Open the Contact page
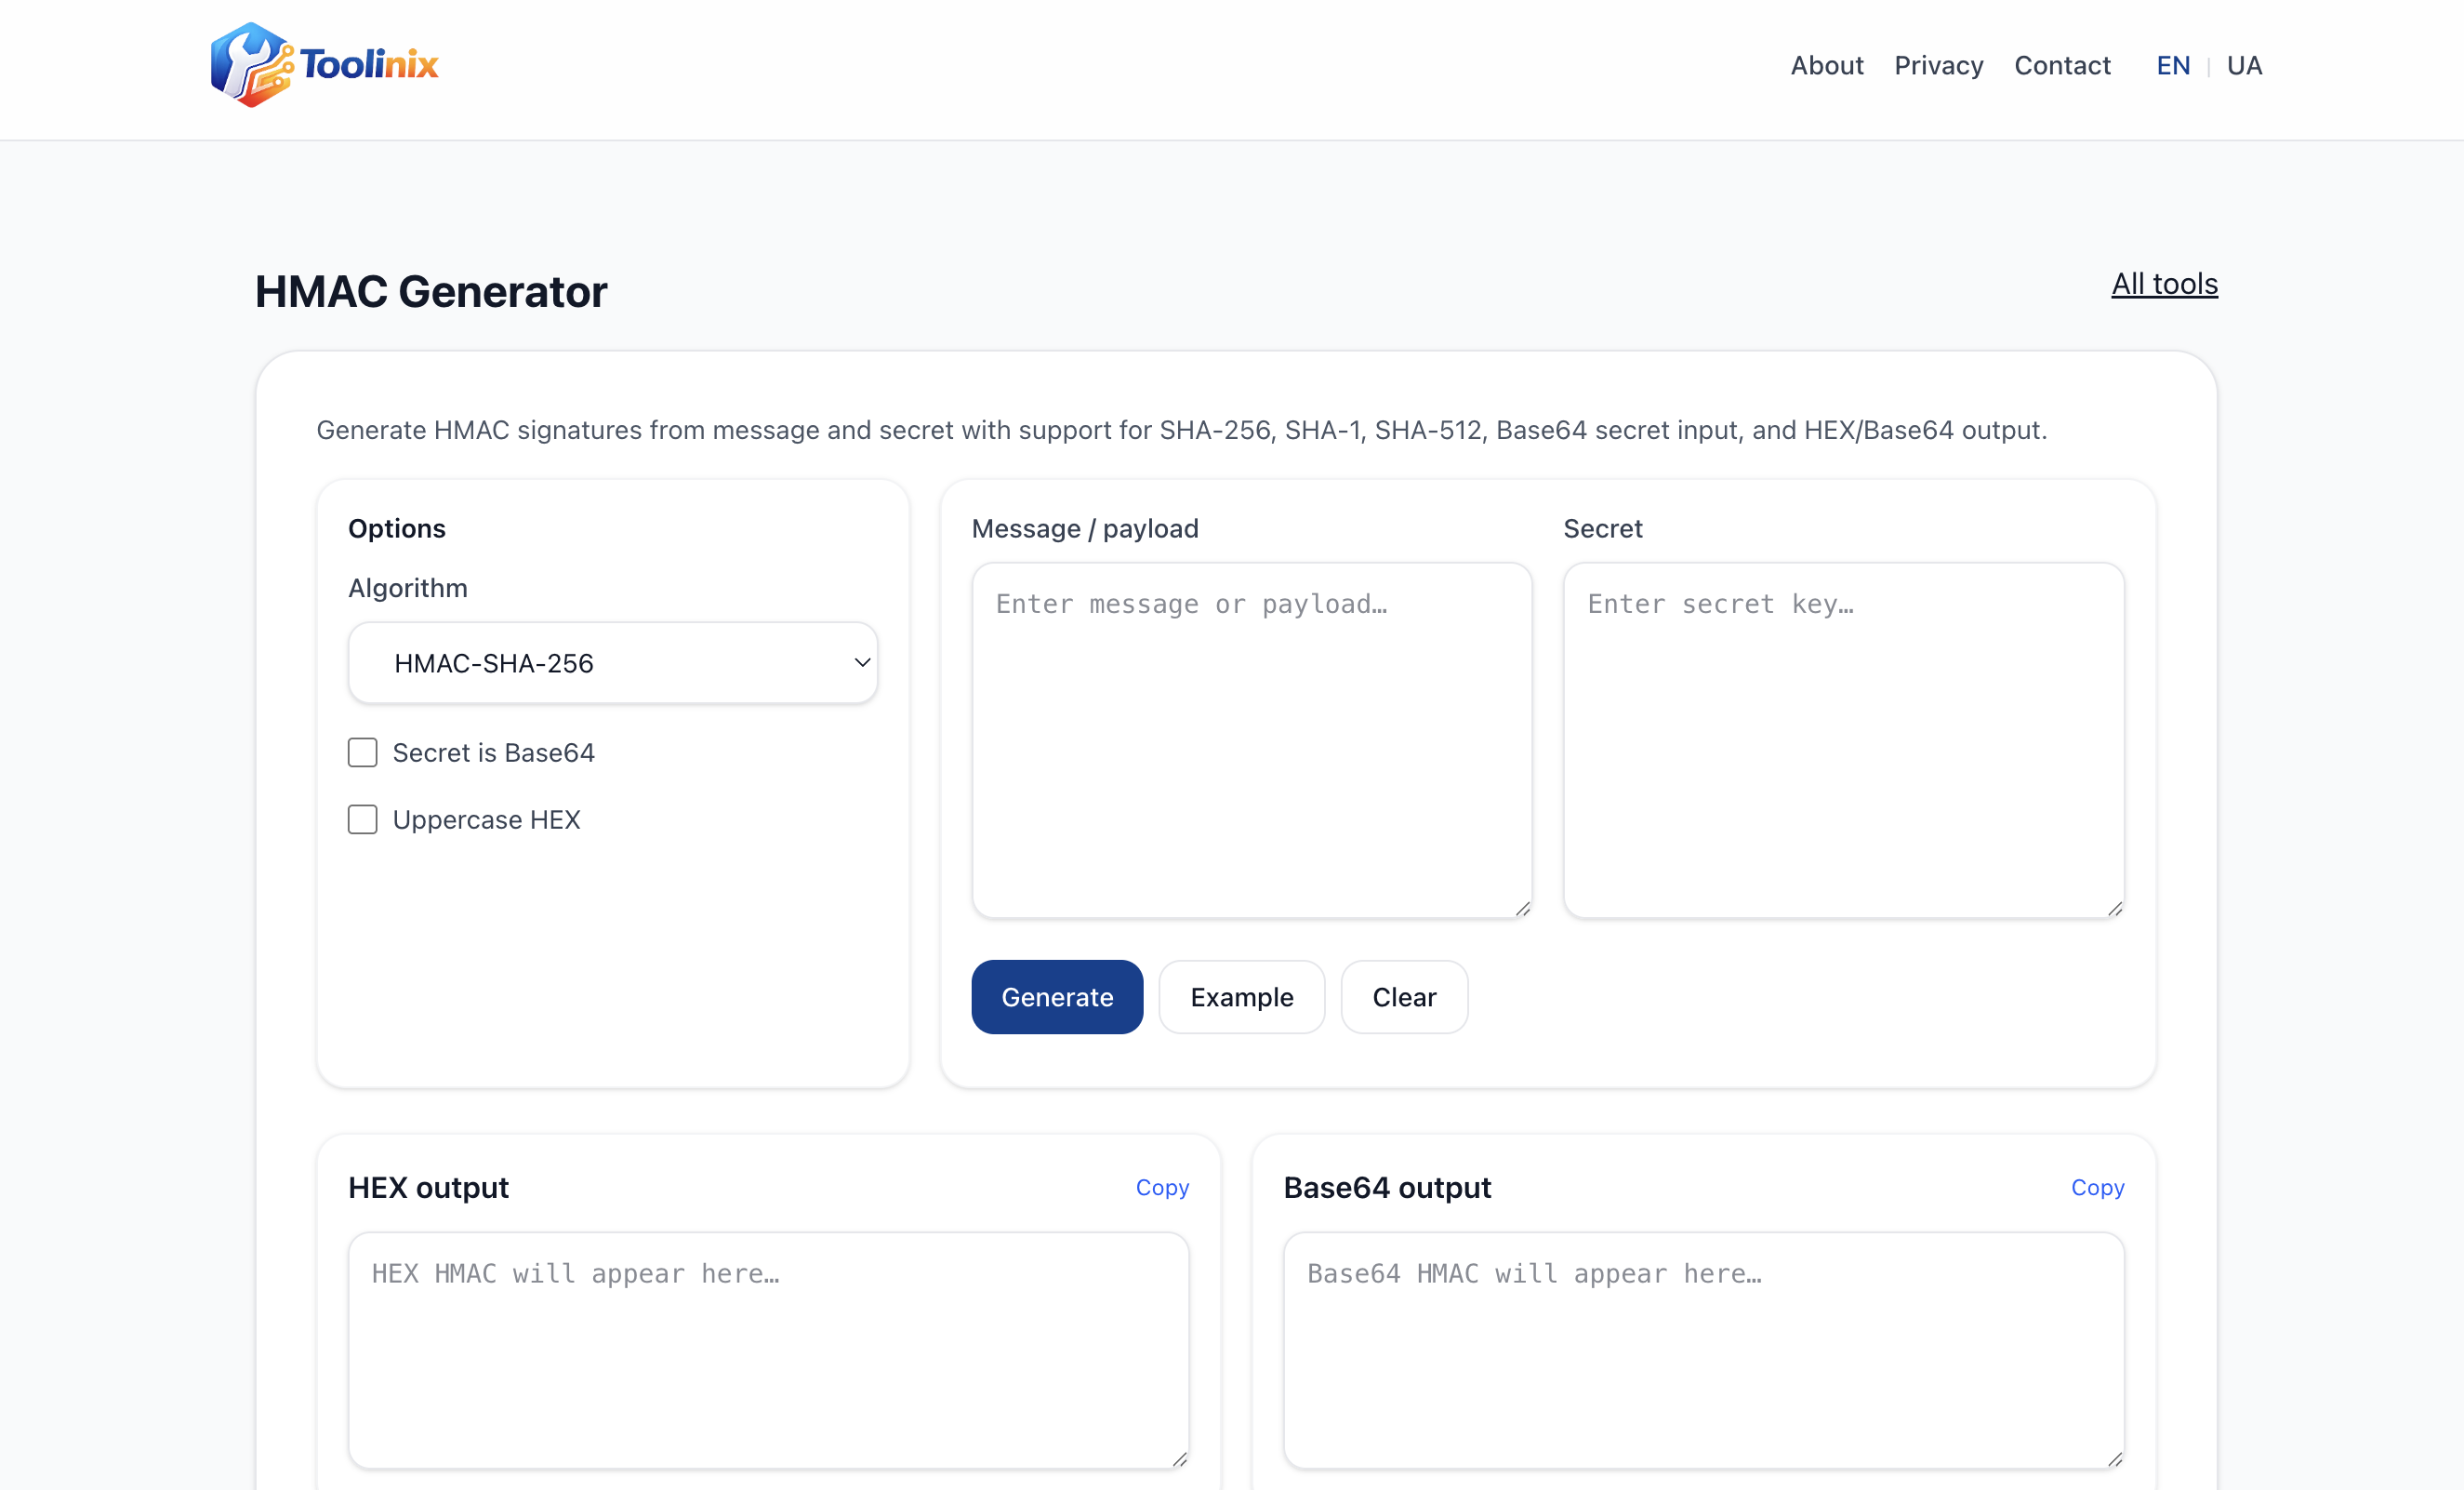This screenshot has height=1490, width=2464. tap(2061, 66)
